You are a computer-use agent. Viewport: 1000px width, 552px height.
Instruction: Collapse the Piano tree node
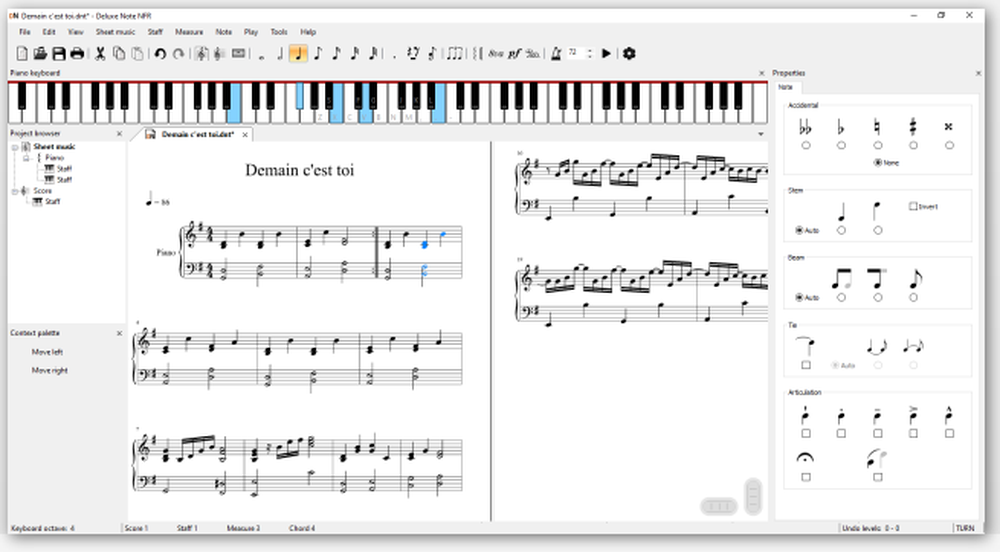[x=26, y=158]
